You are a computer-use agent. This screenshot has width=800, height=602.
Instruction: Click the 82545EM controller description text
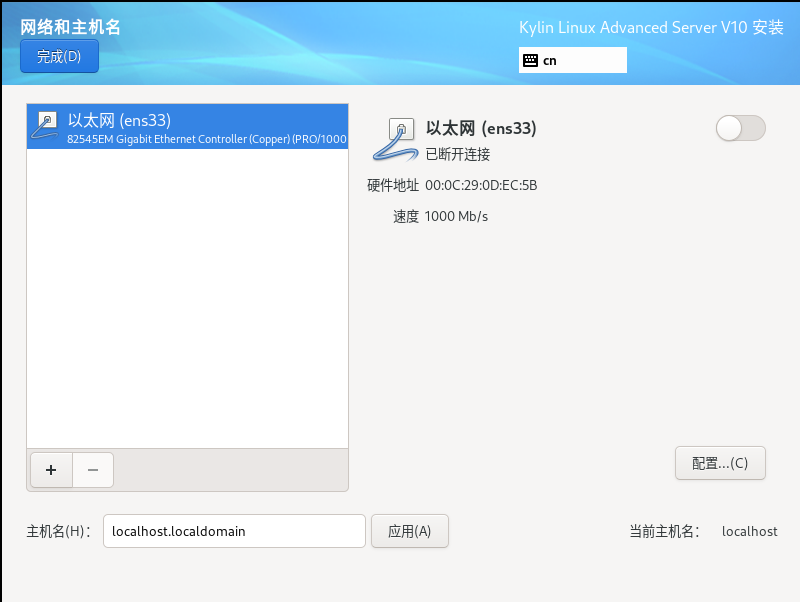(x=200, y=139)
